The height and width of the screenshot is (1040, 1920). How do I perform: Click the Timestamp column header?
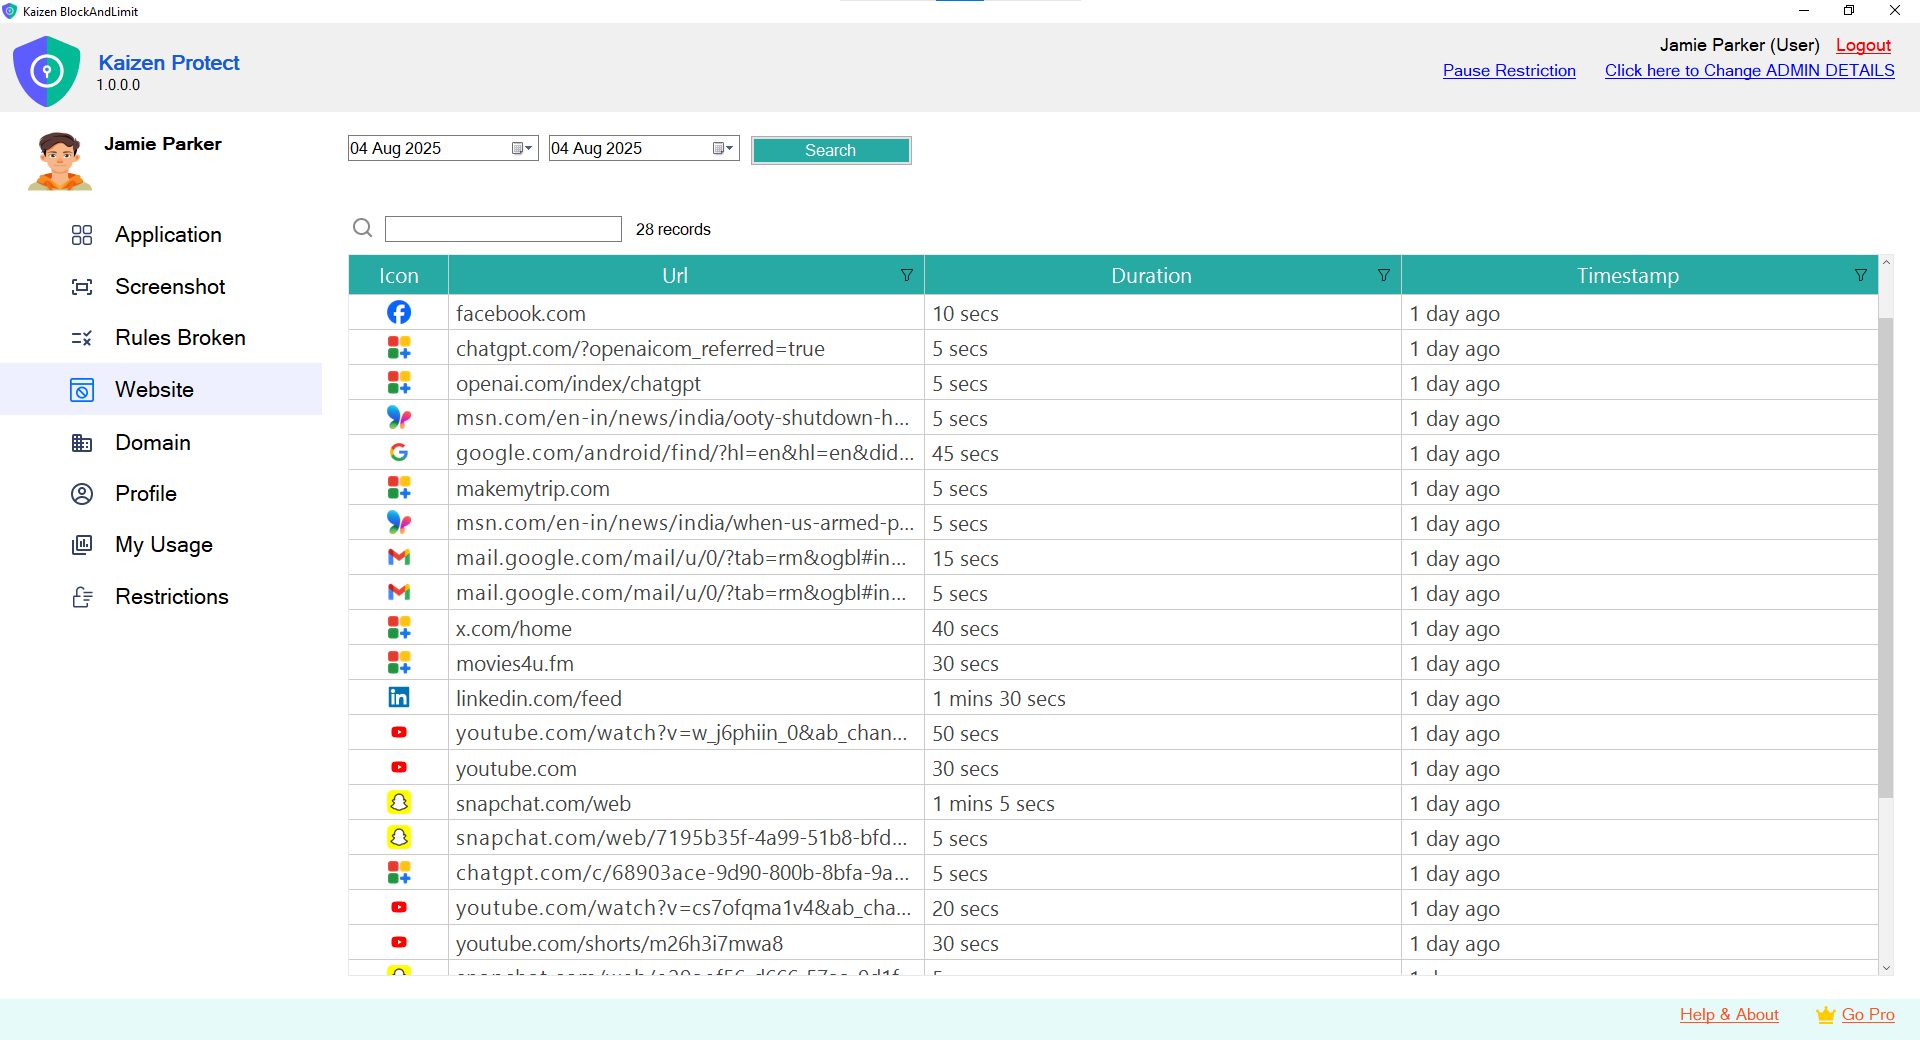[1628, 275]
